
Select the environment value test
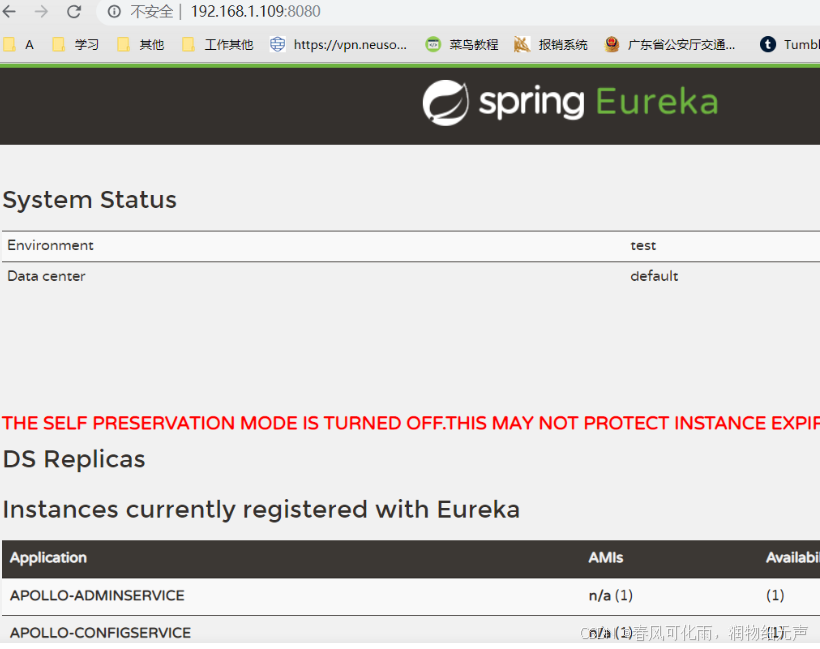pyautogui.click(x=643, y=245)
